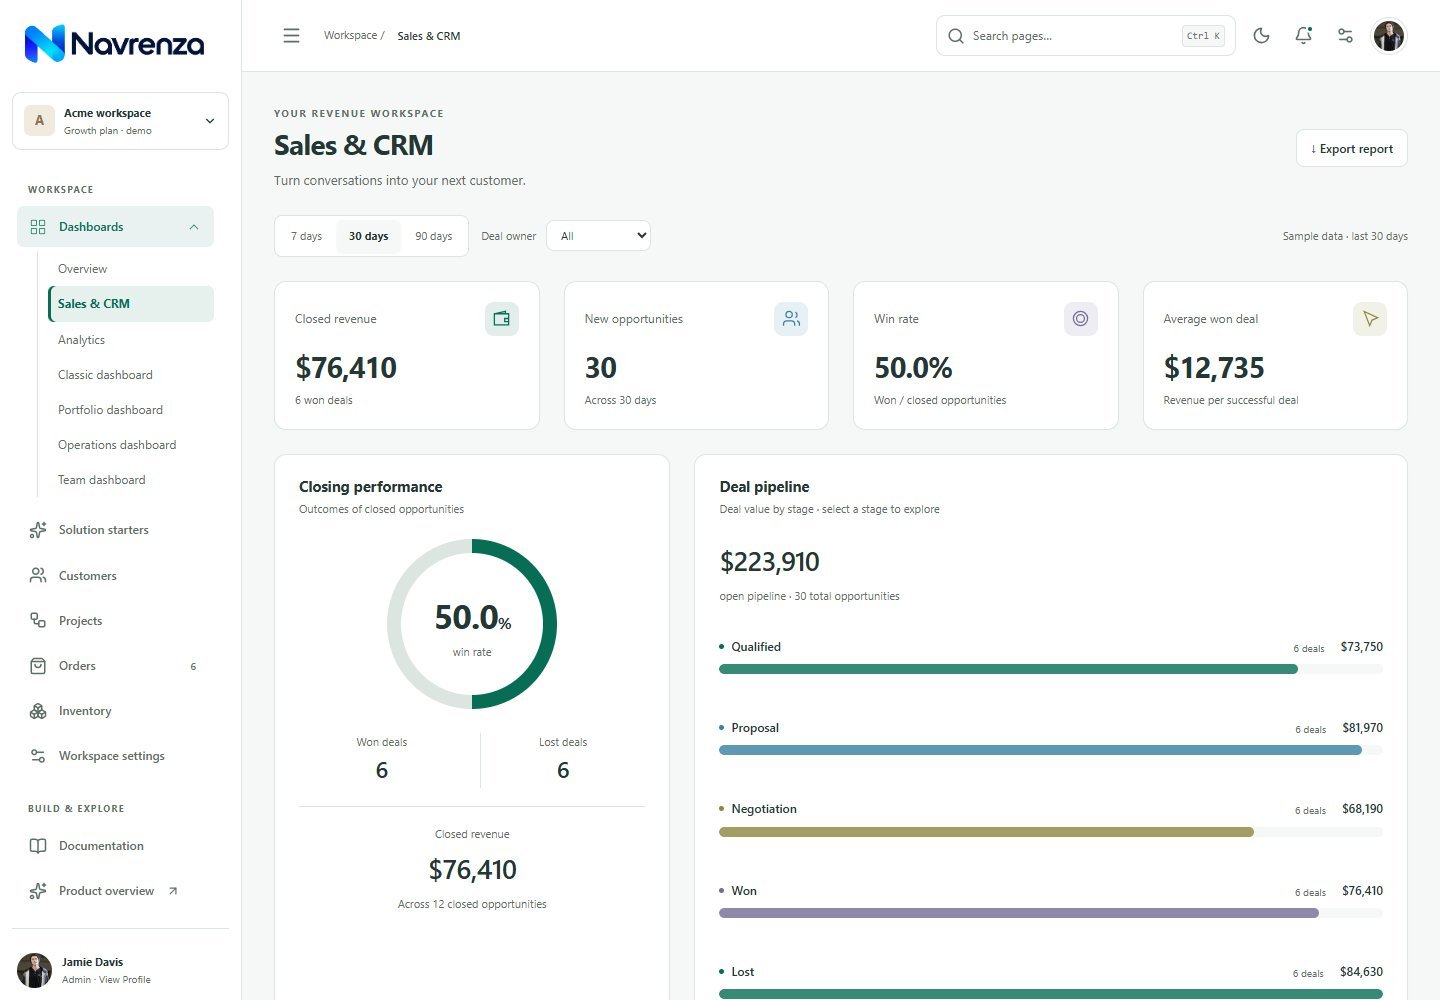
Task: Select the Negotiation pipeline stage
Action: (x=1050, y=819)
